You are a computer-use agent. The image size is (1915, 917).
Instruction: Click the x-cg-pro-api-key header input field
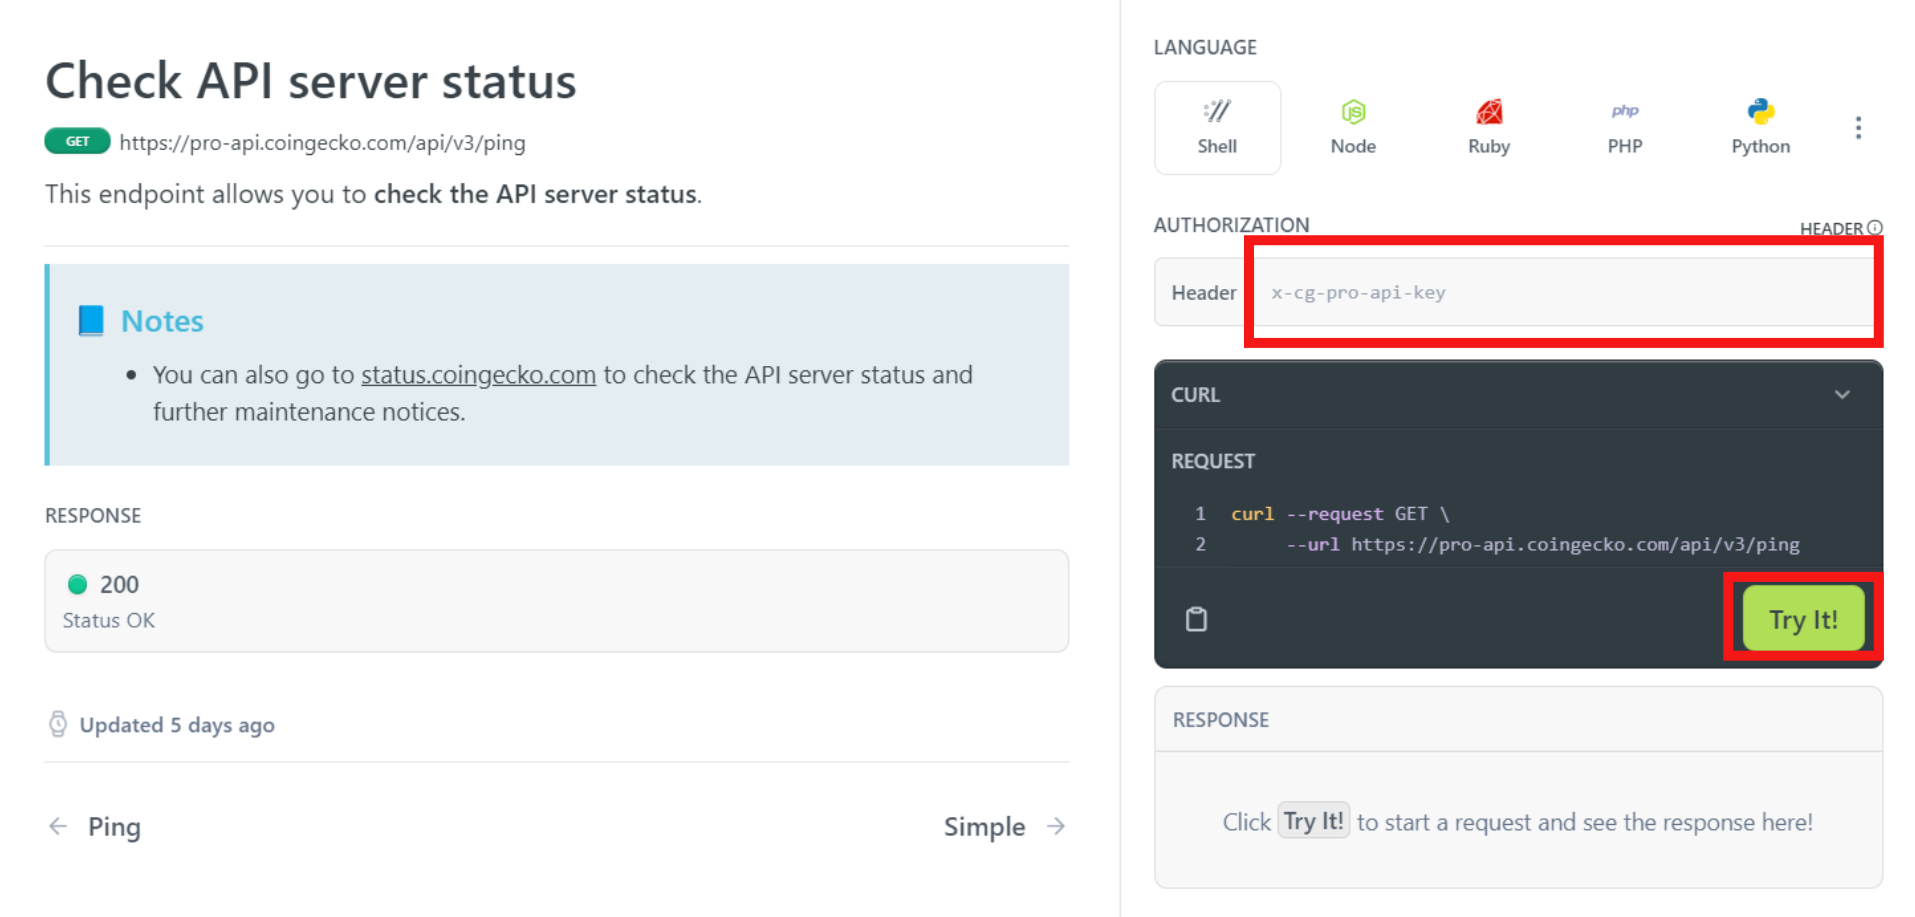click(1563, 292)
